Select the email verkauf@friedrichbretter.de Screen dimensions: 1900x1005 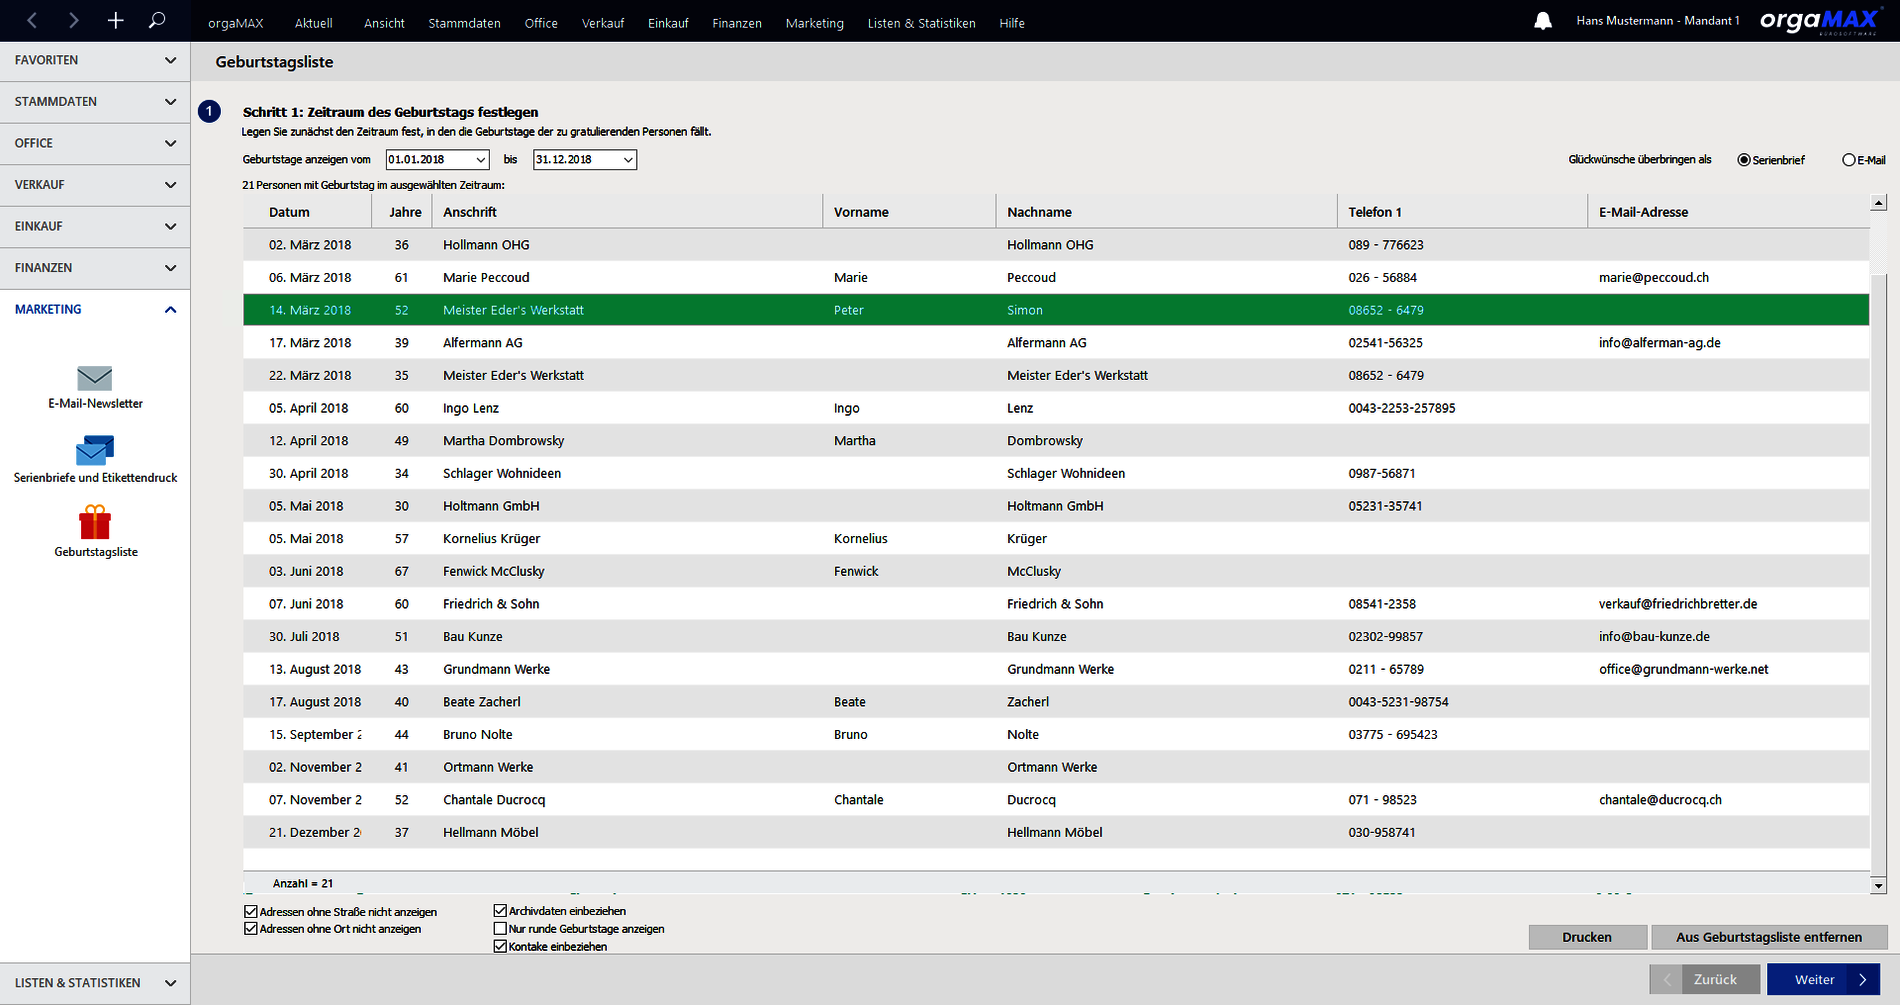1678,604
